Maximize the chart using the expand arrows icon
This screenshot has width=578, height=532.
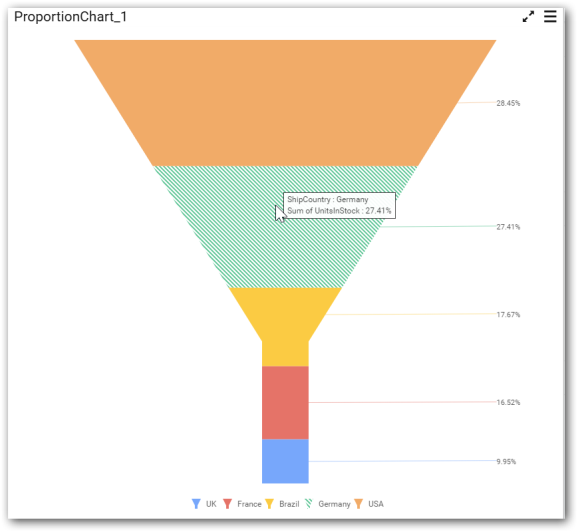(528, 17)
